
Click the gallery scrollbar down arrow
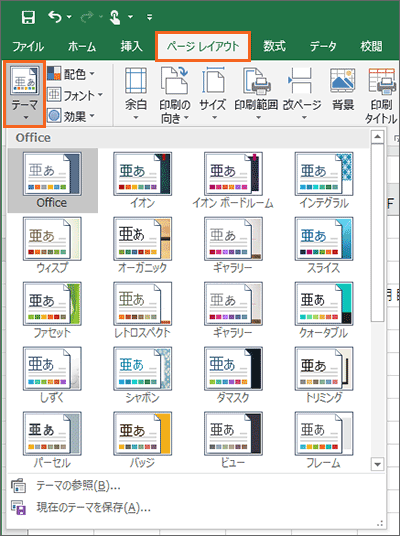pos(377,464)
